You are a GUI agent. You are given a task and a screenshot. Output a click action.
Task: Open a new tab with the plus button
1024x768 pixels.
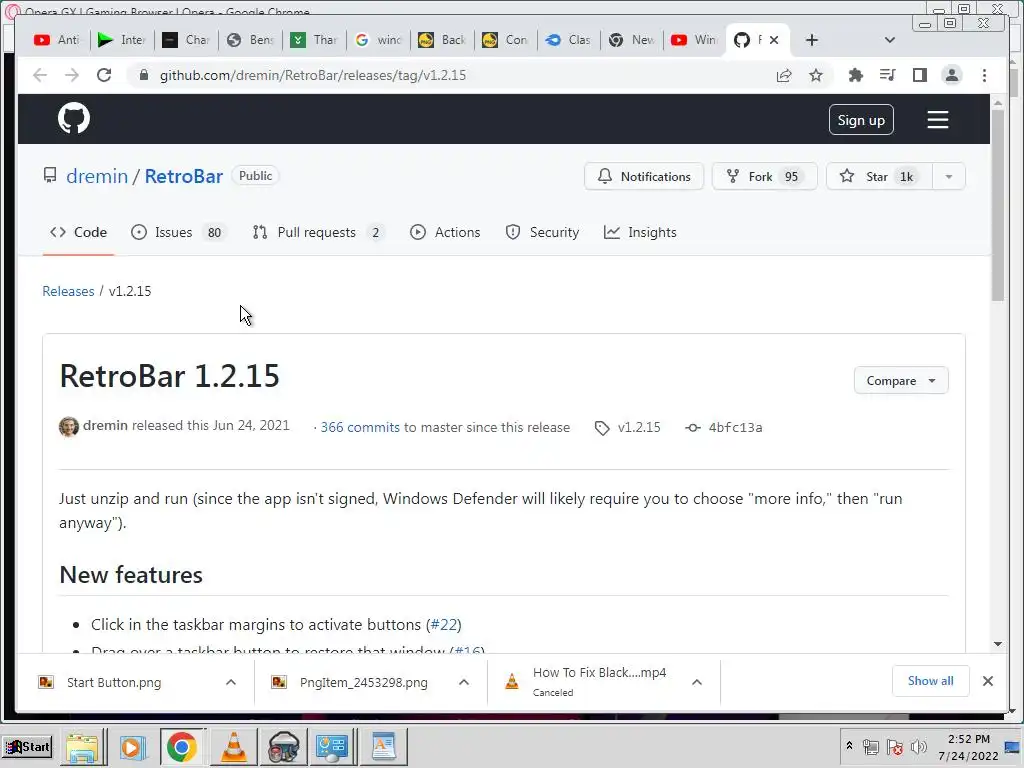tap(812, 40)
